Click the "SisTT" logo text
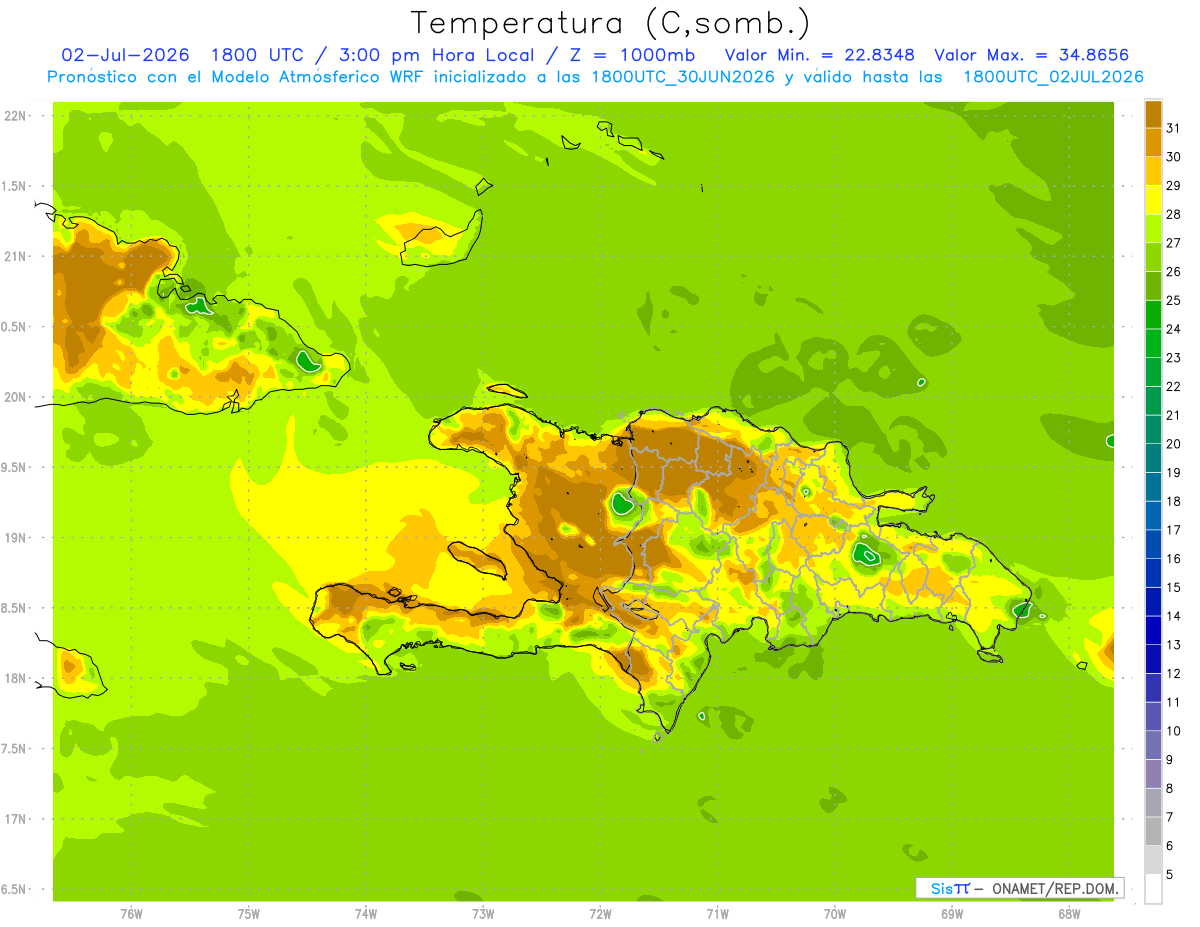The width and height of the screenshot is (1200, 927). (949, 888)
